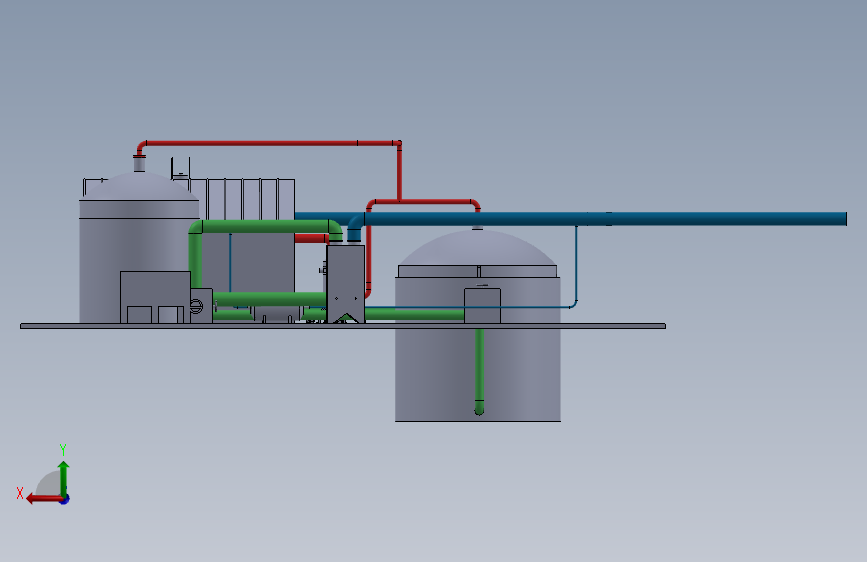The image size is (867, 562).
Task: Click the blue Z axis dot of triad
Action: pyautogui.click(x=65, y=499)
